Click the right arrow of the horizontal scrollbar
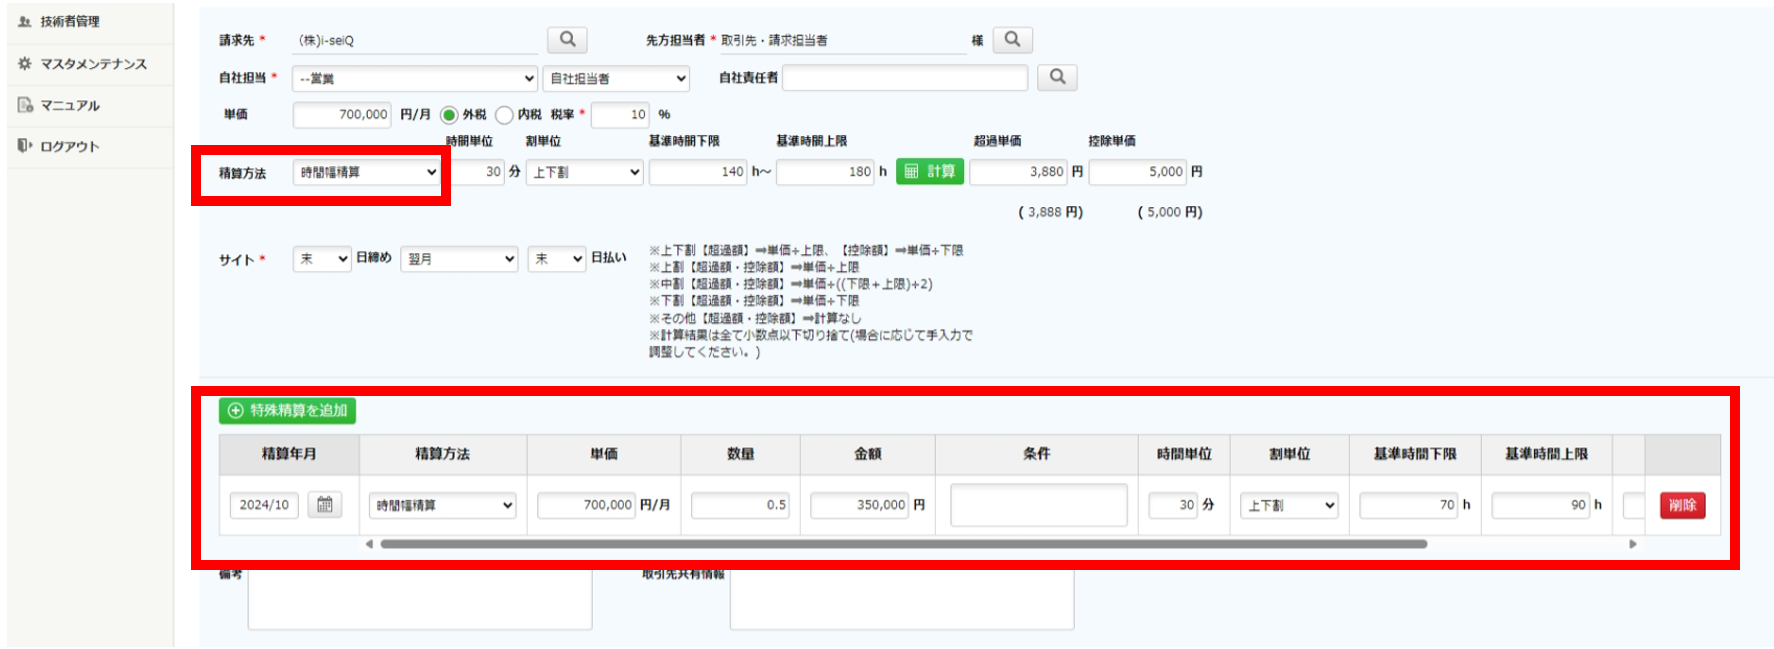The image size is (1774, 649). [x=1632, y=544]
